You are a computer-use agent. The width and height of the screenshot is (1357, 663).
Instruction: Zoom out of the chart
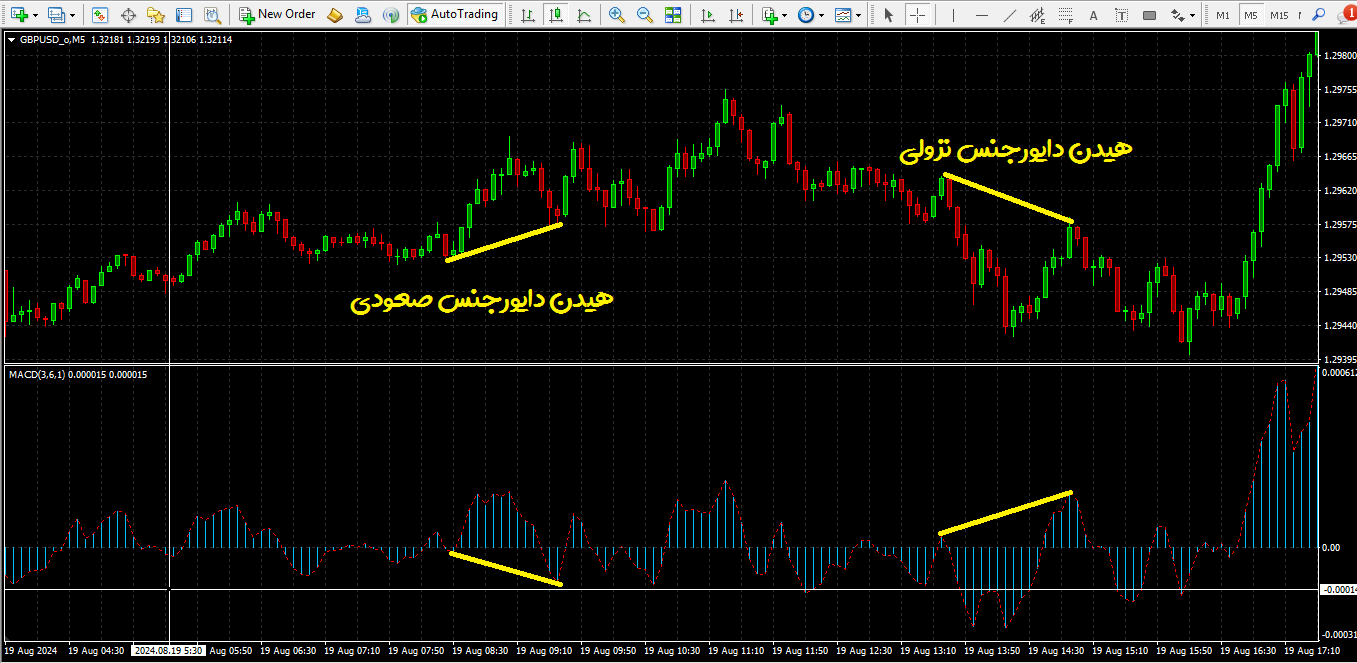645,15
